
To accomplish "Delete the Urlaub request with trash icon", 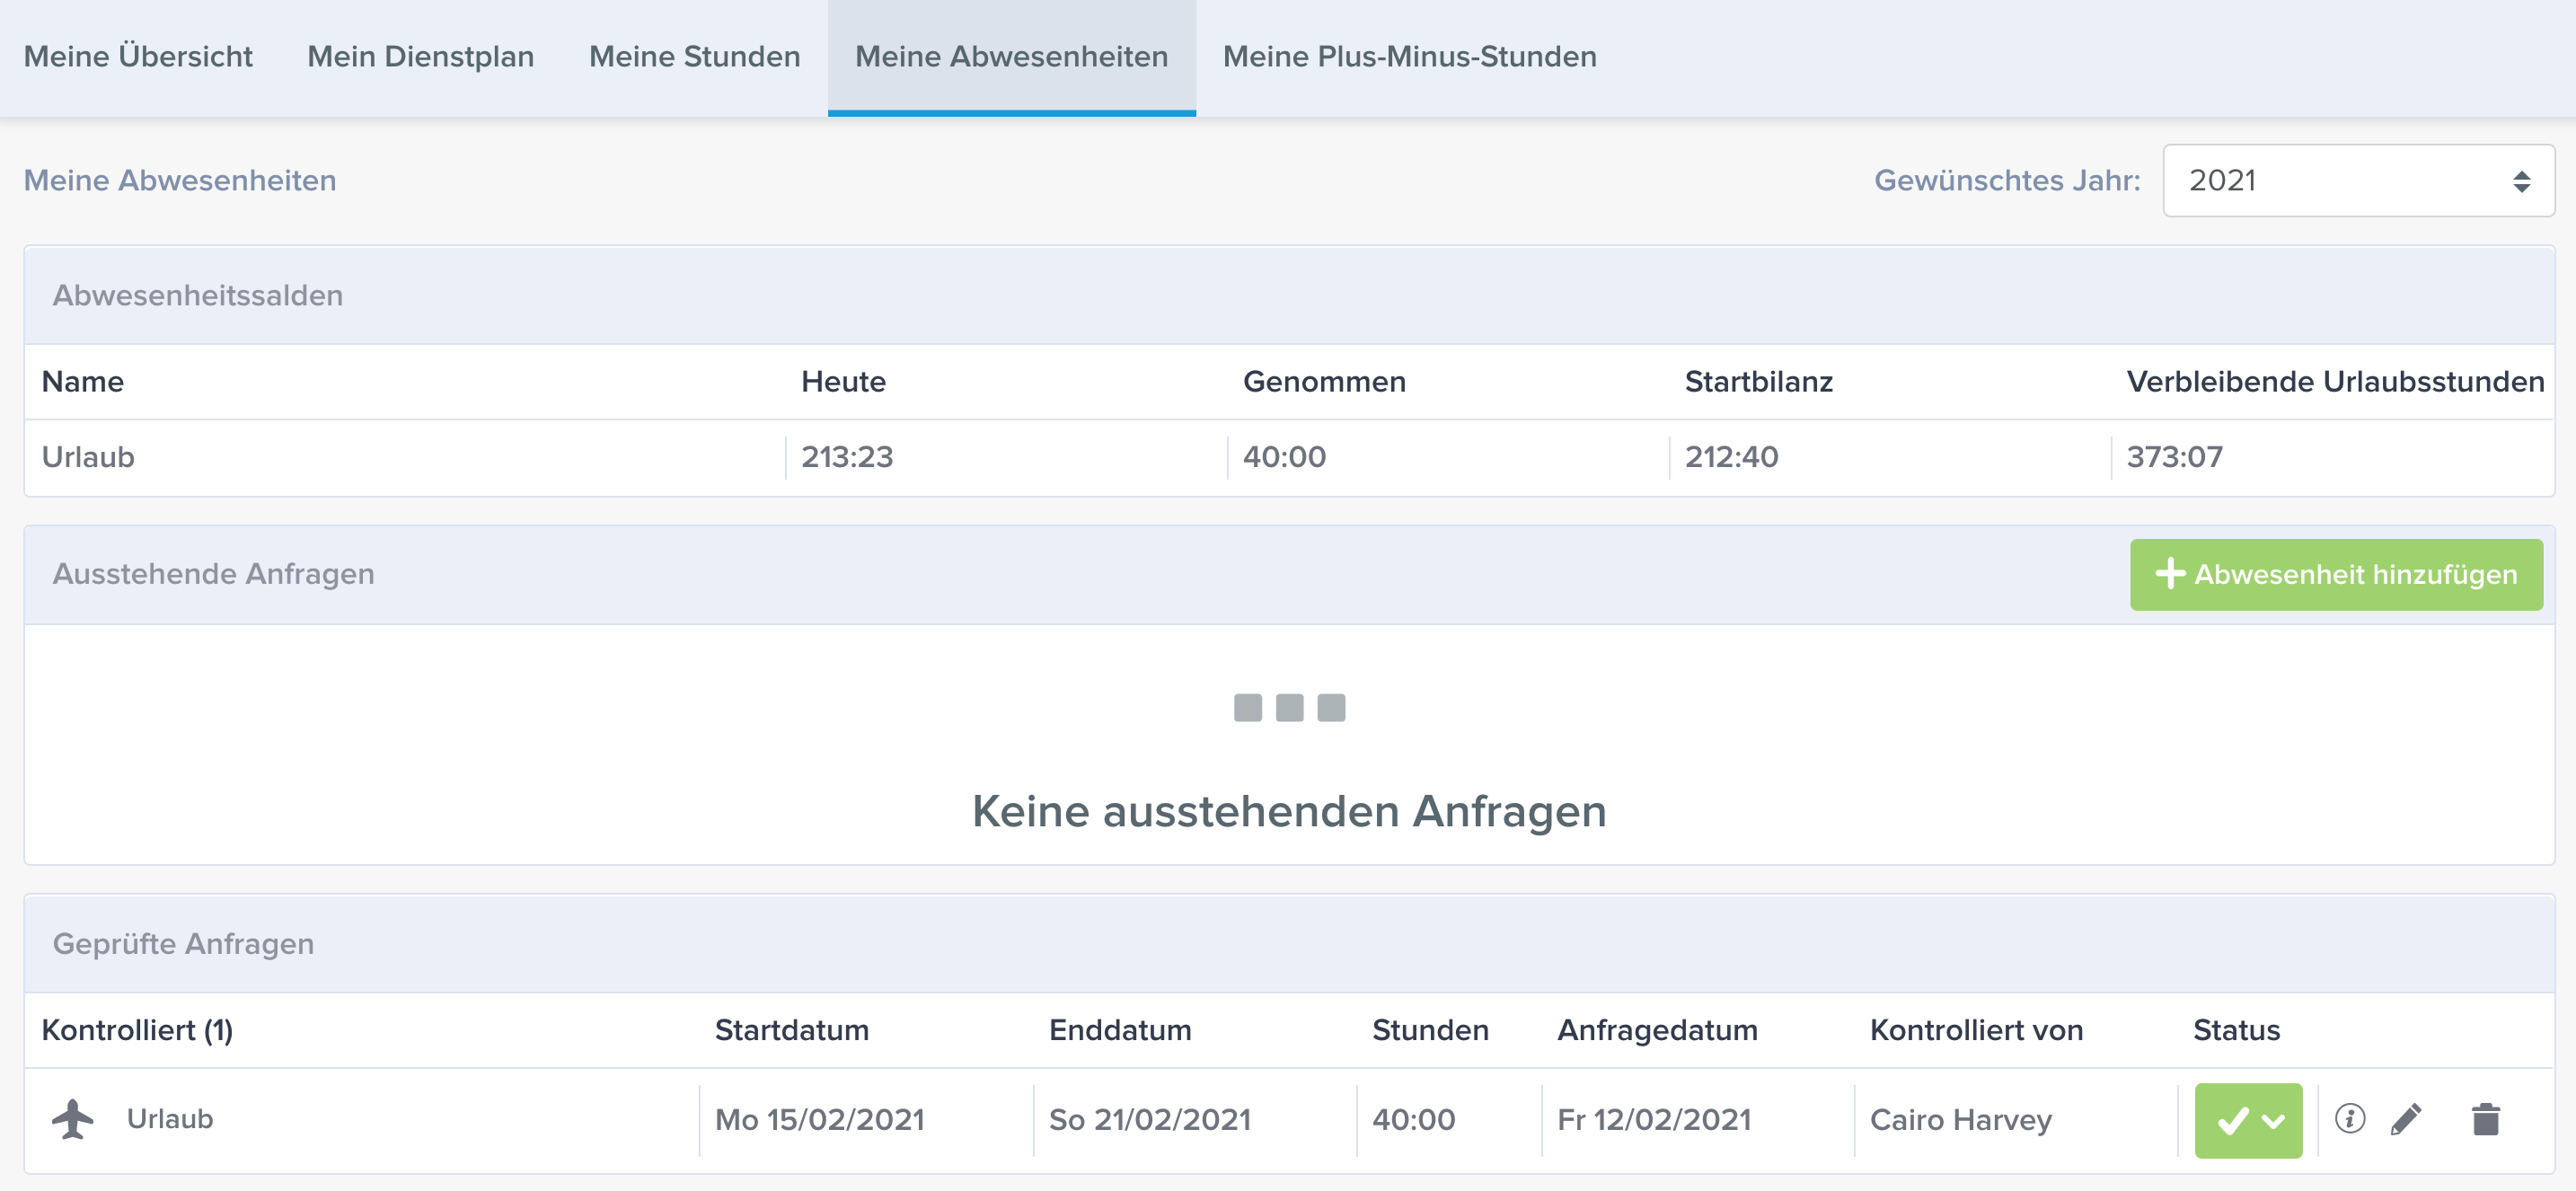I will pyautogui.click(x=2485, y=1119).
